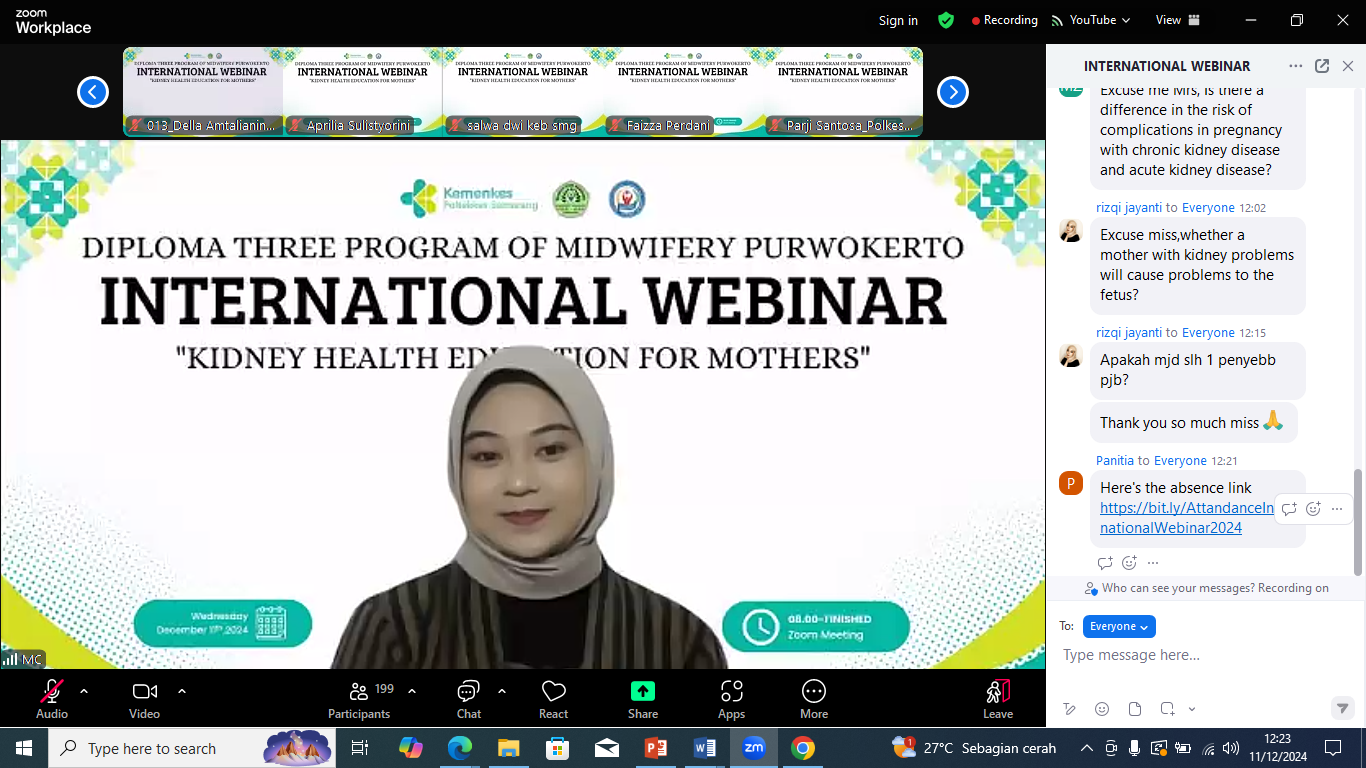Open the Windows notification center
1366x768 pixels.
click(x=1333, y=748)
